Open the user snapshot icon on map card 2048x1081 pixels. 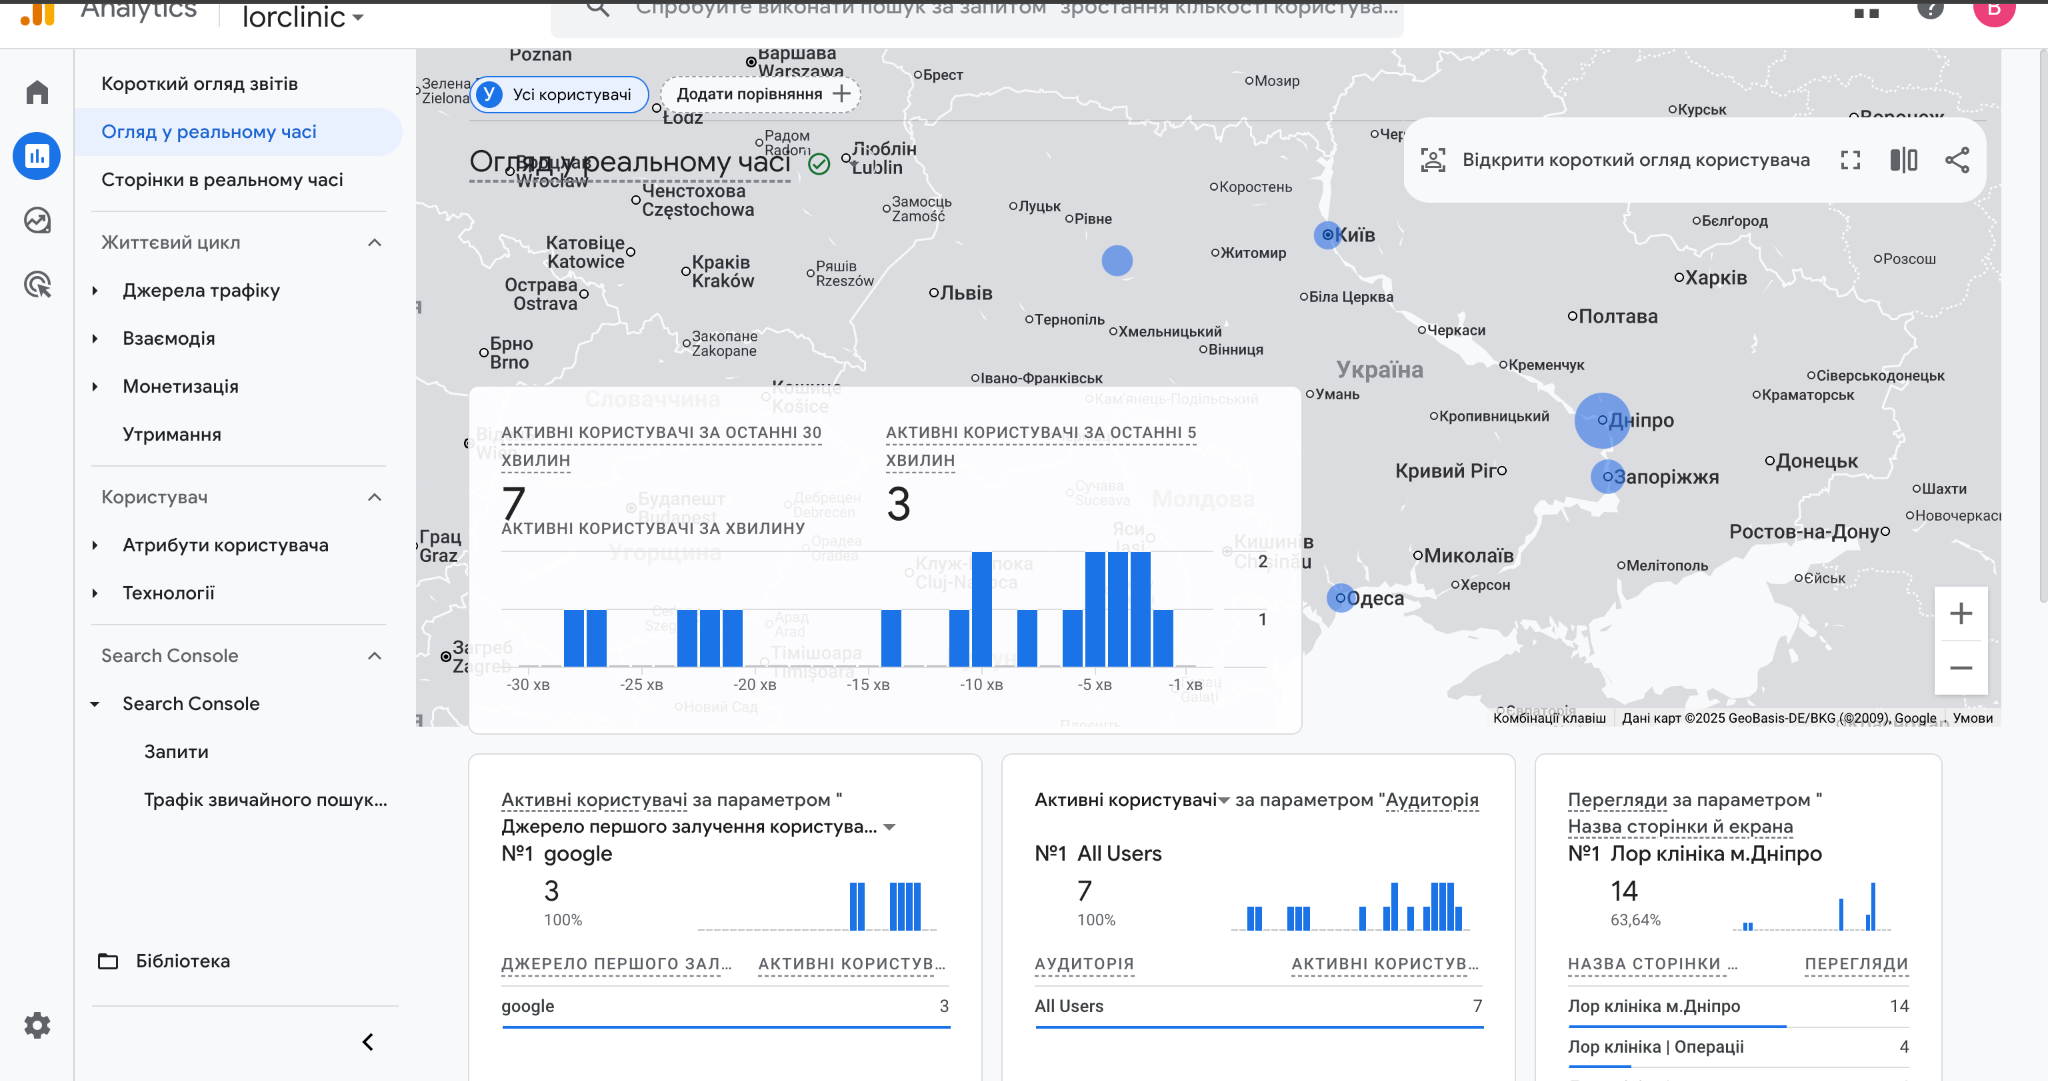(x=1433, y=159)
